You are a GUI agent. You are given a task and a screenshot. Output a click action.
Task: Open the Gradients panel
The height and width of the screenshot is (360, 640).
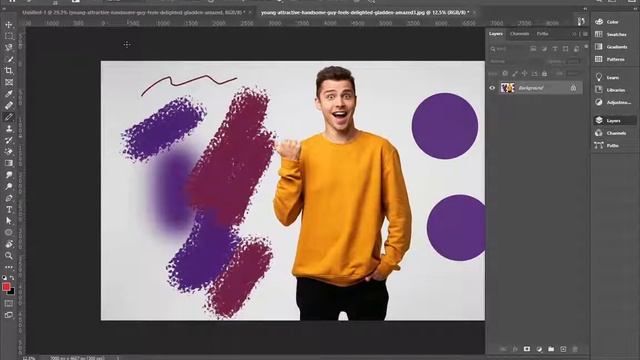click(613, 47)
